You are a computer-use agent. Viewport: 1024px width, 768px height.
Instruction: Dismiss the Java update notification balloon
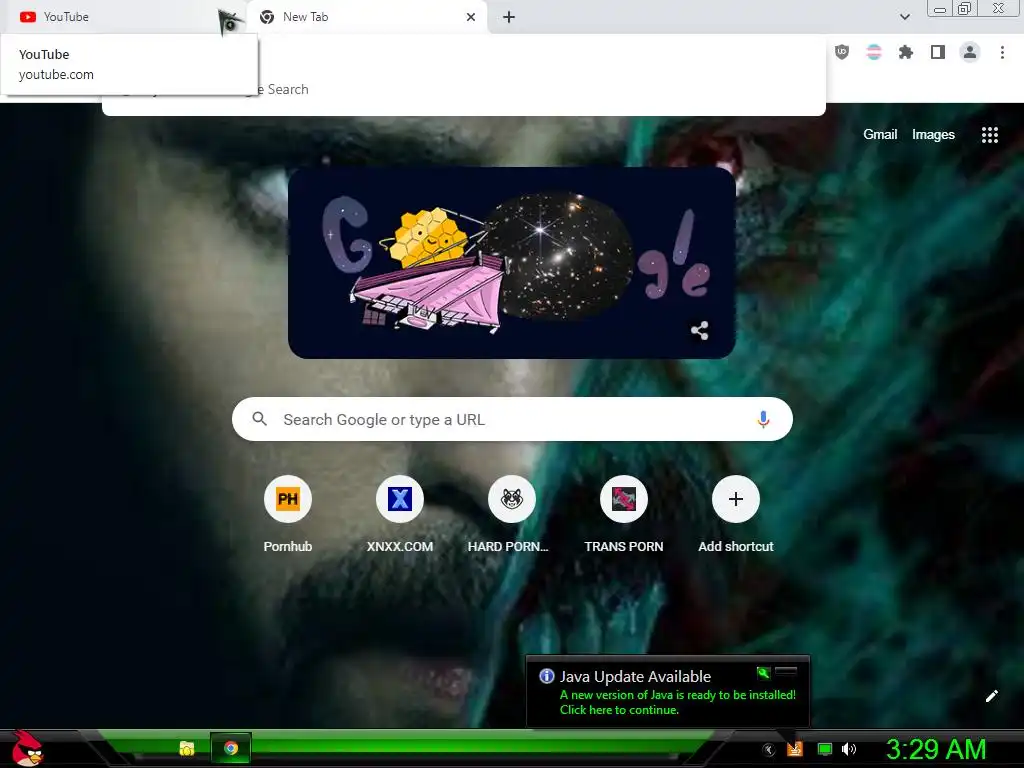pos(786,671)
